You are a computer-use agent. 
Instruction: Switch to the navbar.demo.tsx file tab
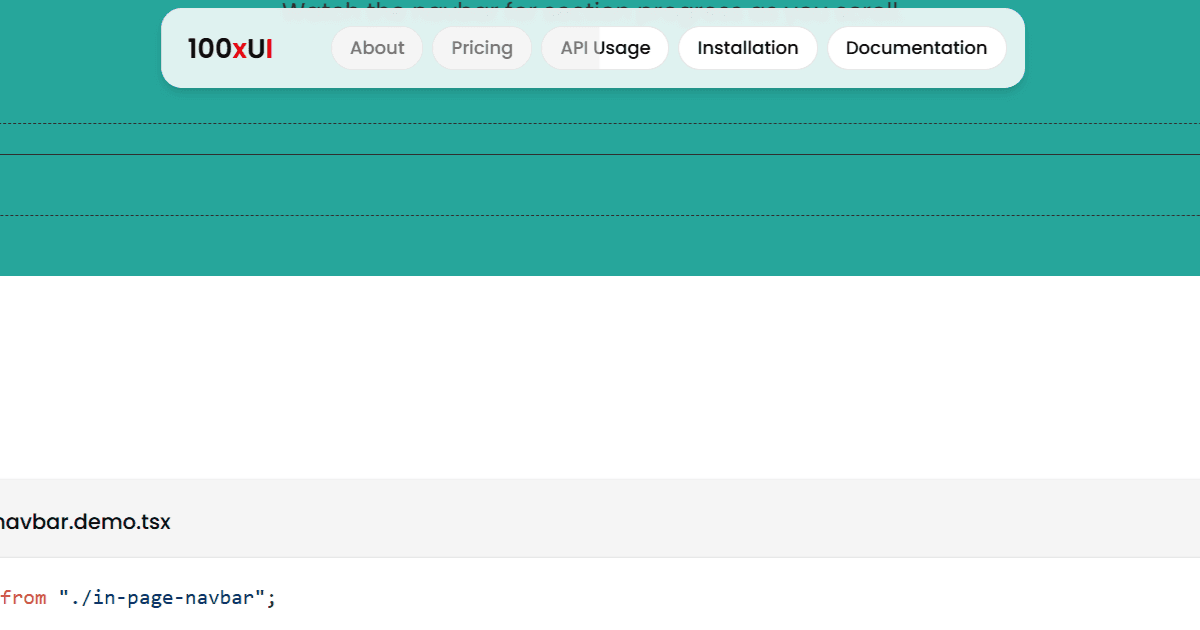pyautogui.click(x=84, y=521)
